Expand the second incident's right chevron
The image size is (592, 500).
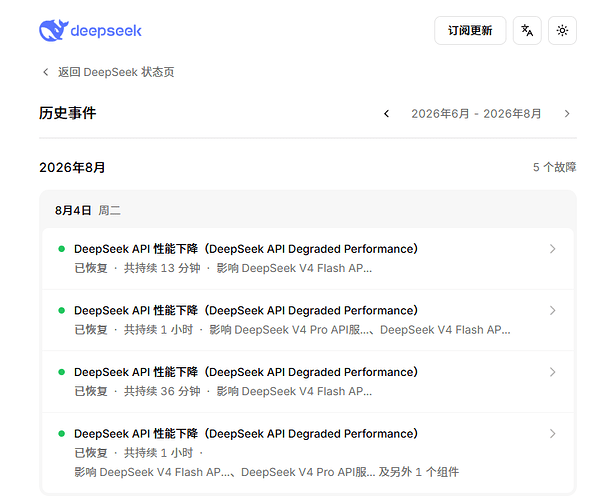tap(552, 310)
